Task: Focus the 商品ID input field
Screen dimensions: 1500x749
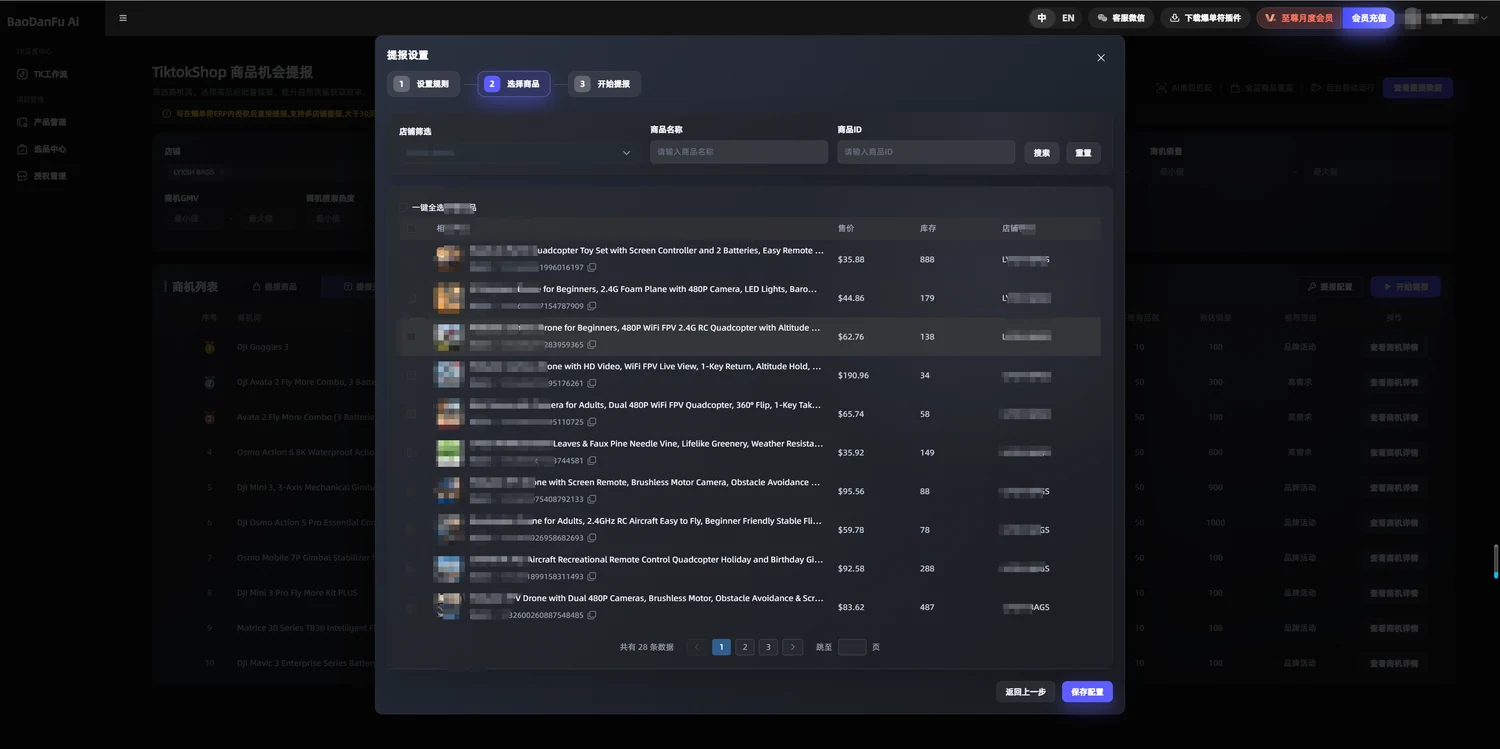Action: pyautogui.click(x=926, y=152)
